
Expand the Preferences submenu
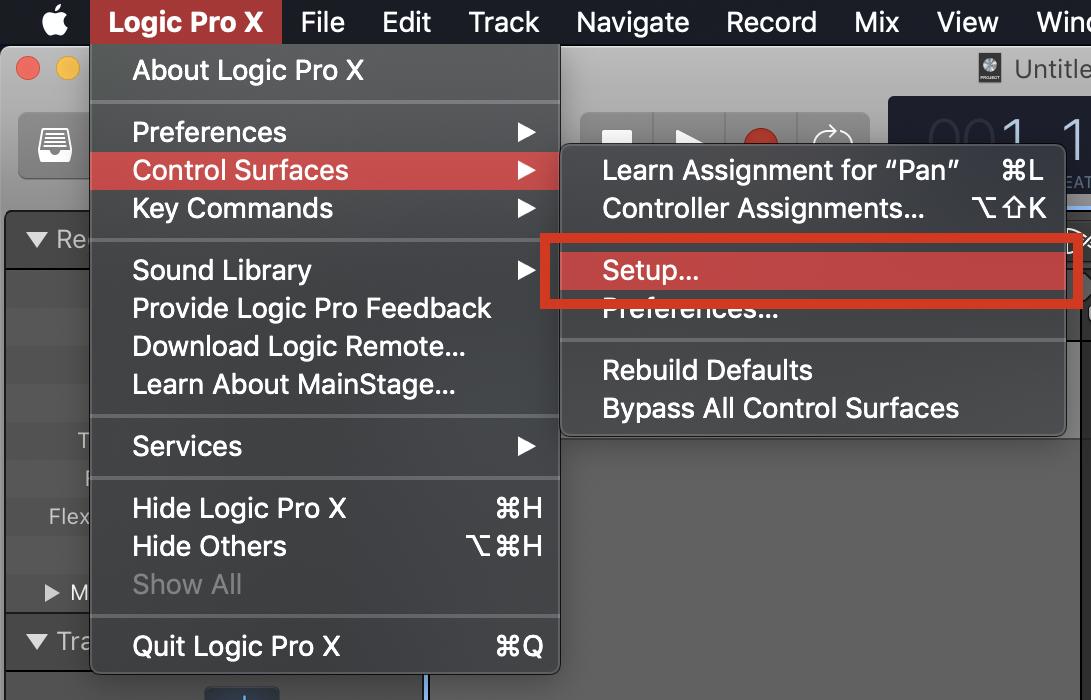coord(325,132)
